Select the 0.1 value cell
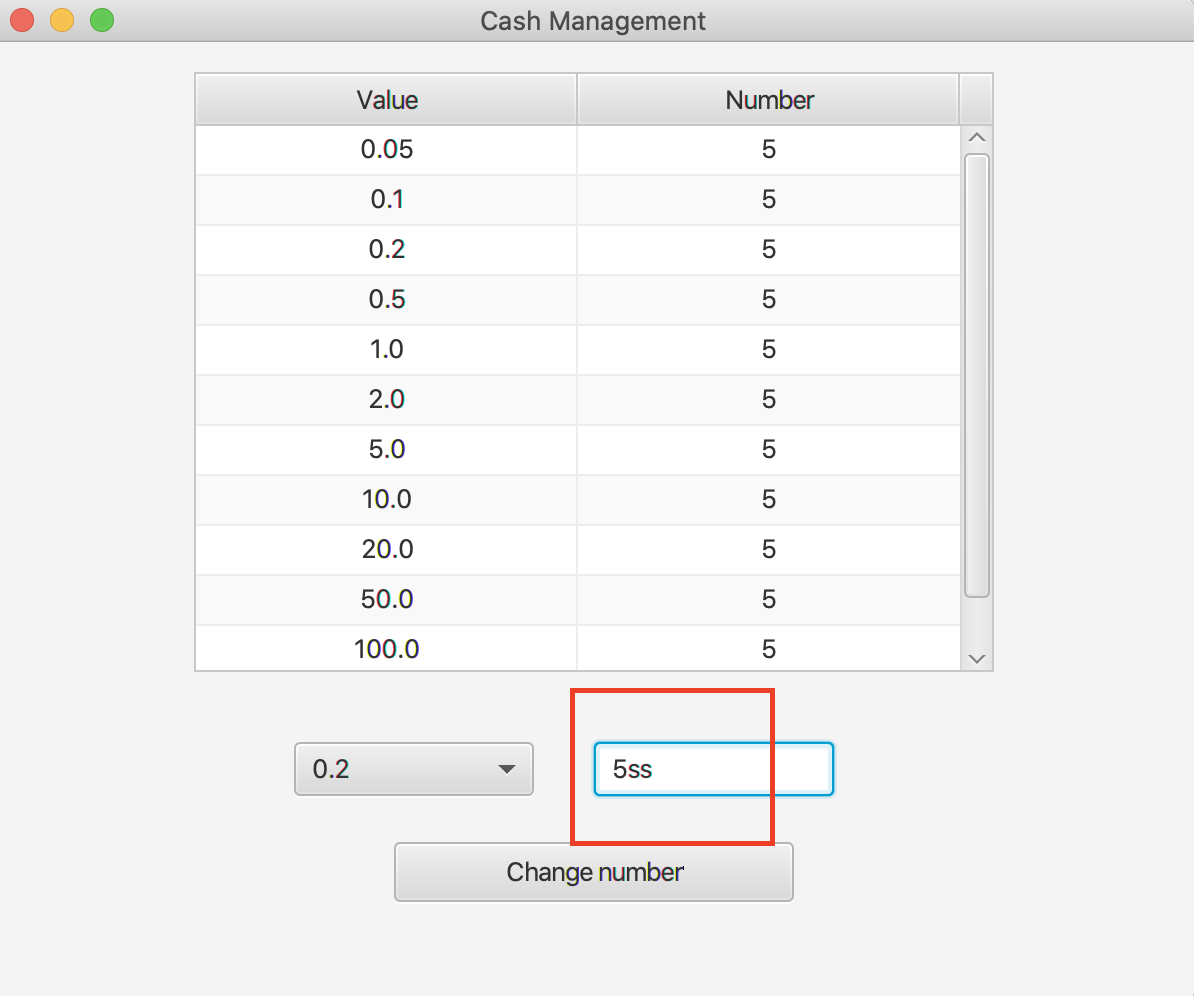The width and height of the screenshot is (1194, 996). point(386,200)
